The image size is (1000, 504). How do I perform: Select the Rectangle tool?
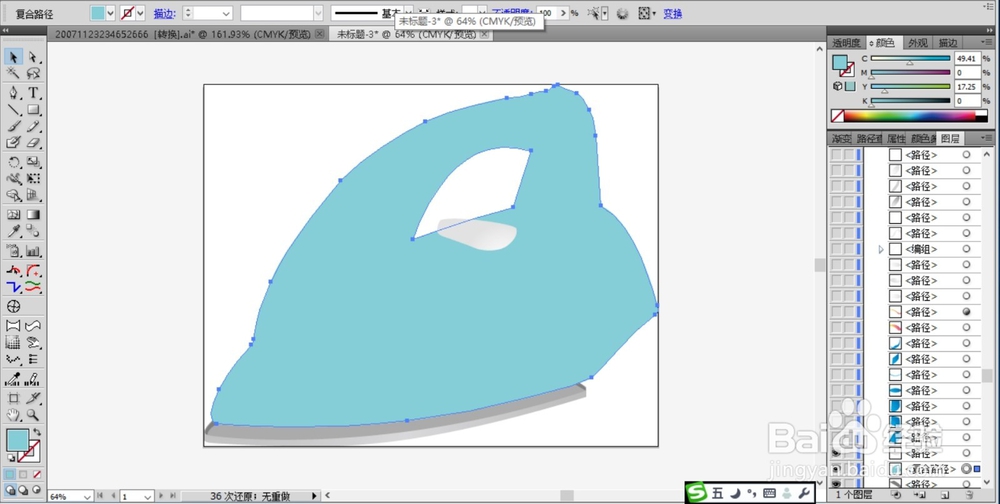click(33, 110)
